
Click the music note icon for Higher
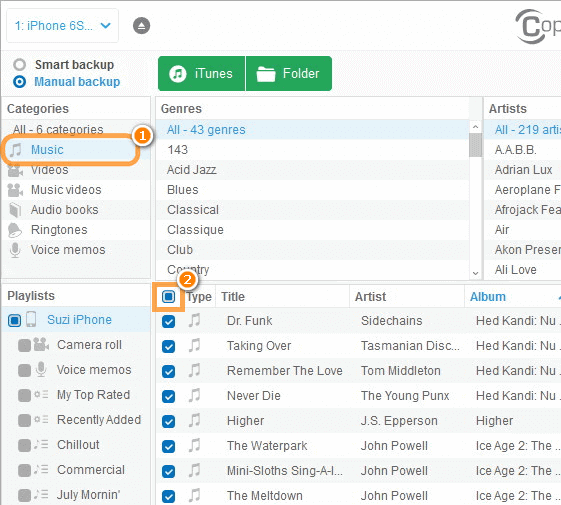[x=194, y=421]
